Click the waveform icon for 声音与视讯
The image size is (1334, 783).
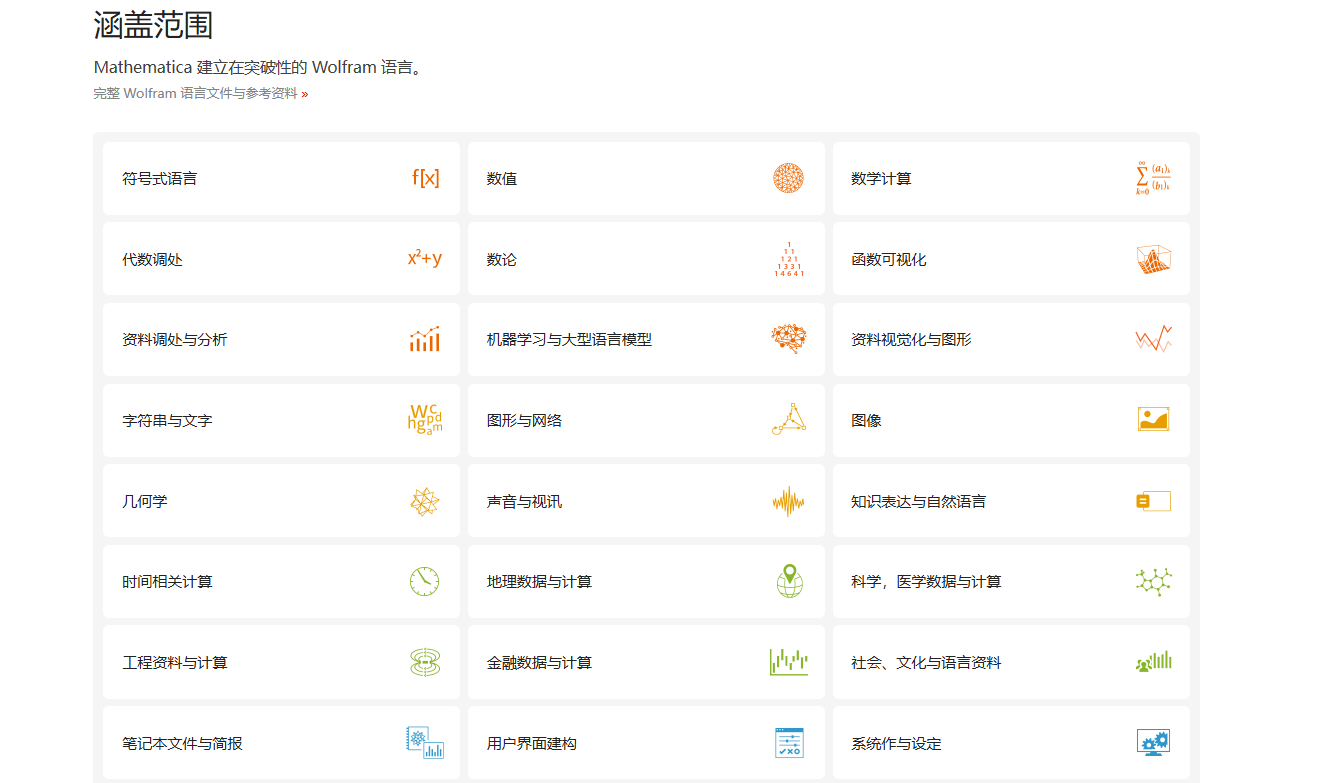click(789, 501)
